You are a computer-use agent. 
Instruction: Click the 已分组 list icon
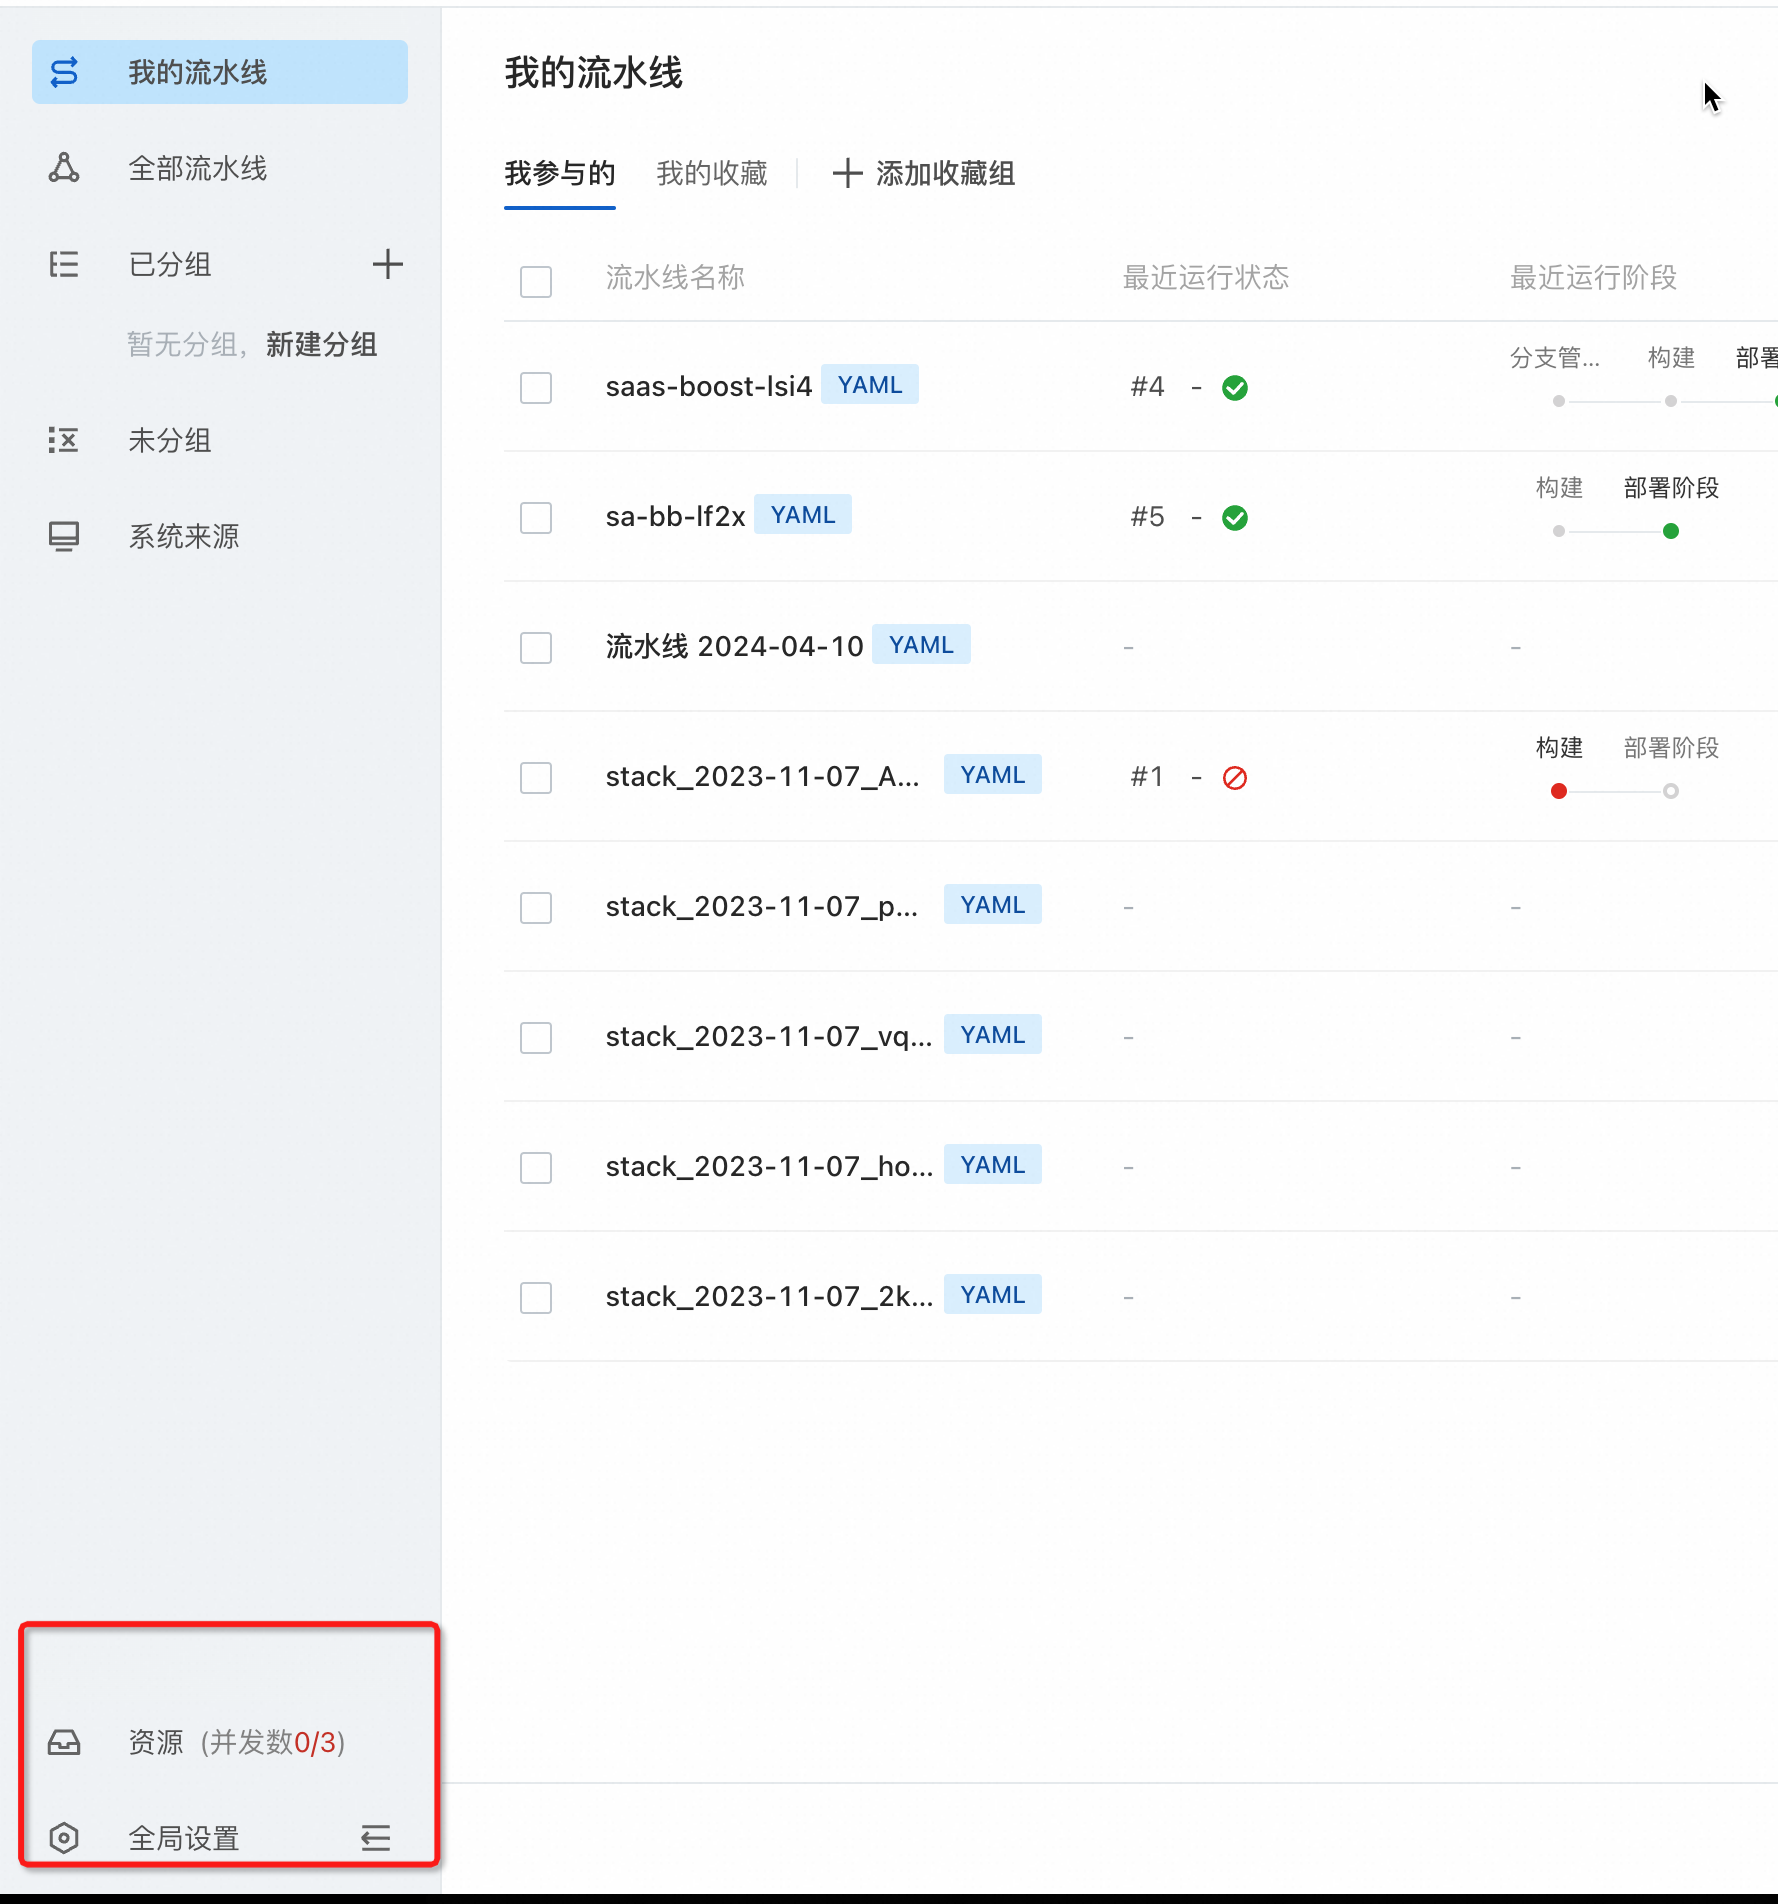click(x=64, y=264)
